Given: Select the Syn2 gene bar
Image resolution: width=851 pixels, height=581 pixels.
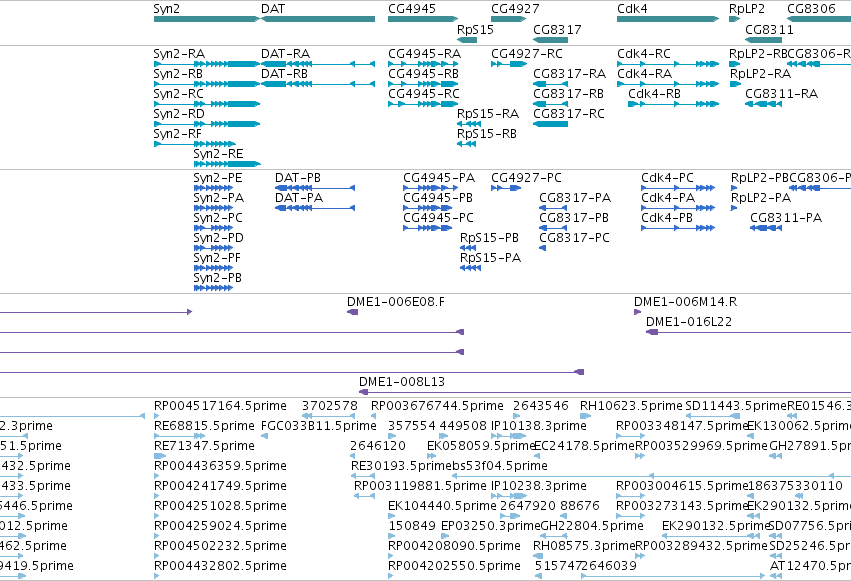Looking at the screenshot, I should [x=207, y=19].
